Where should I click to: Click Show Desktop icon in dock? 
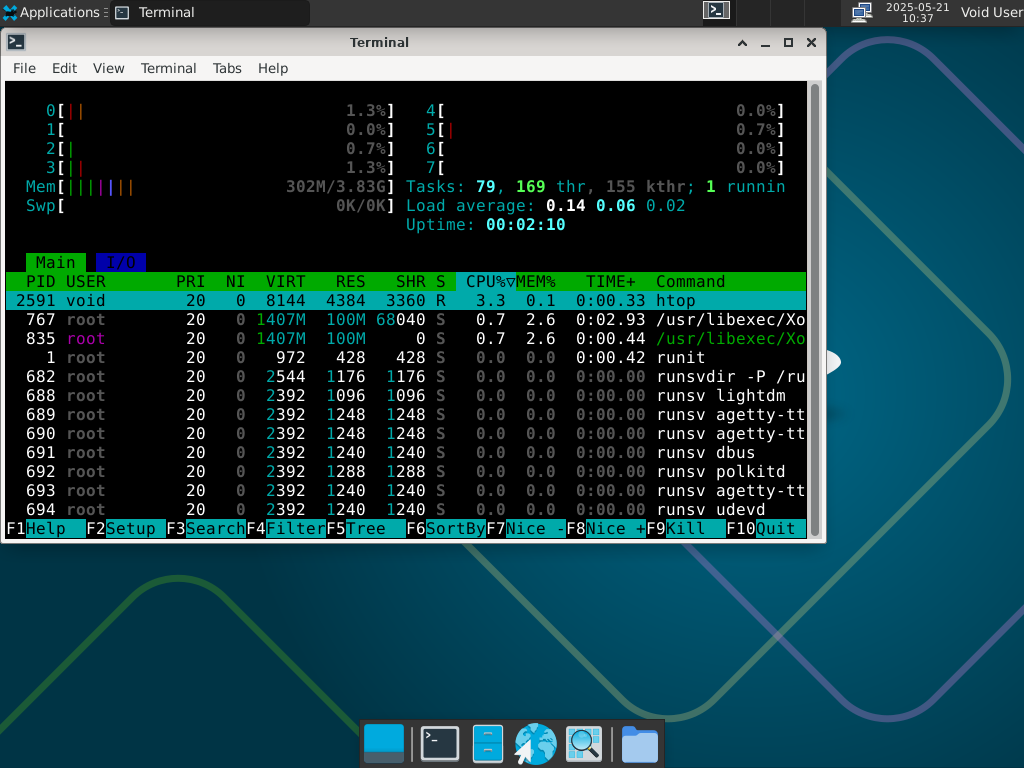pyautogui.click(x=383, y=744)
